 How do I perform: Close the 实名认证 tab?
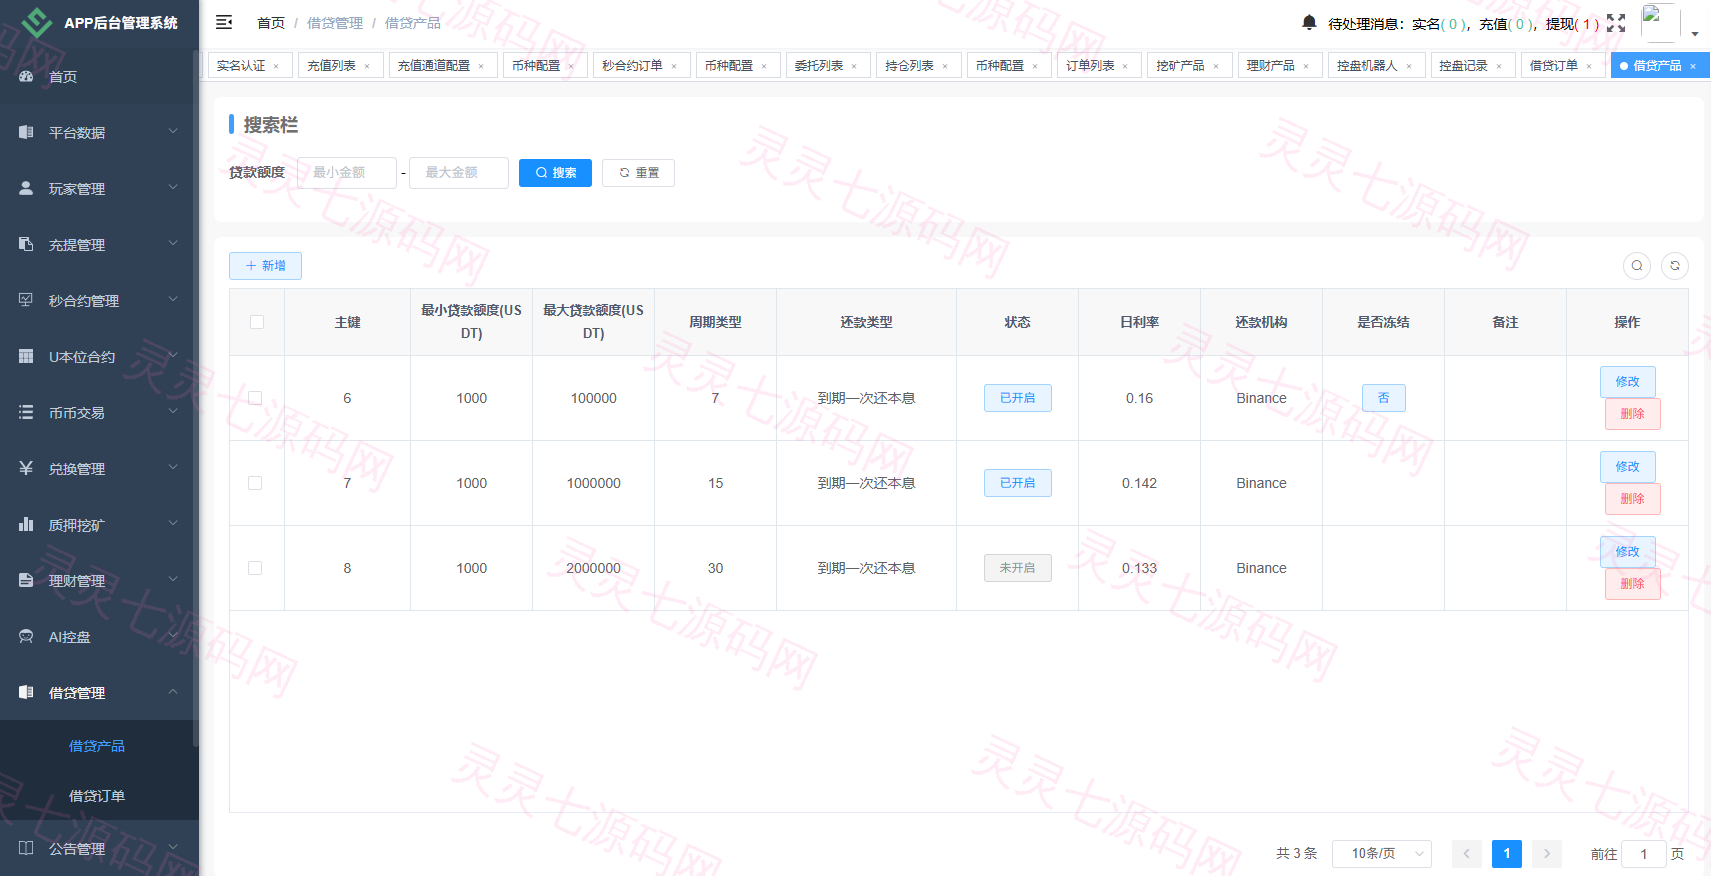[x=276, y=66]
